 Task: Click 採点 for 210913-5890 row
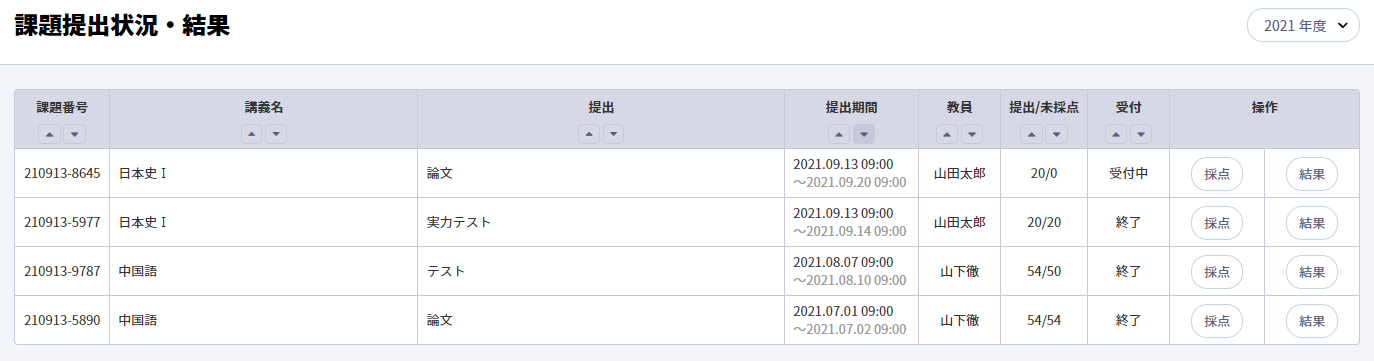point(1217,321)
